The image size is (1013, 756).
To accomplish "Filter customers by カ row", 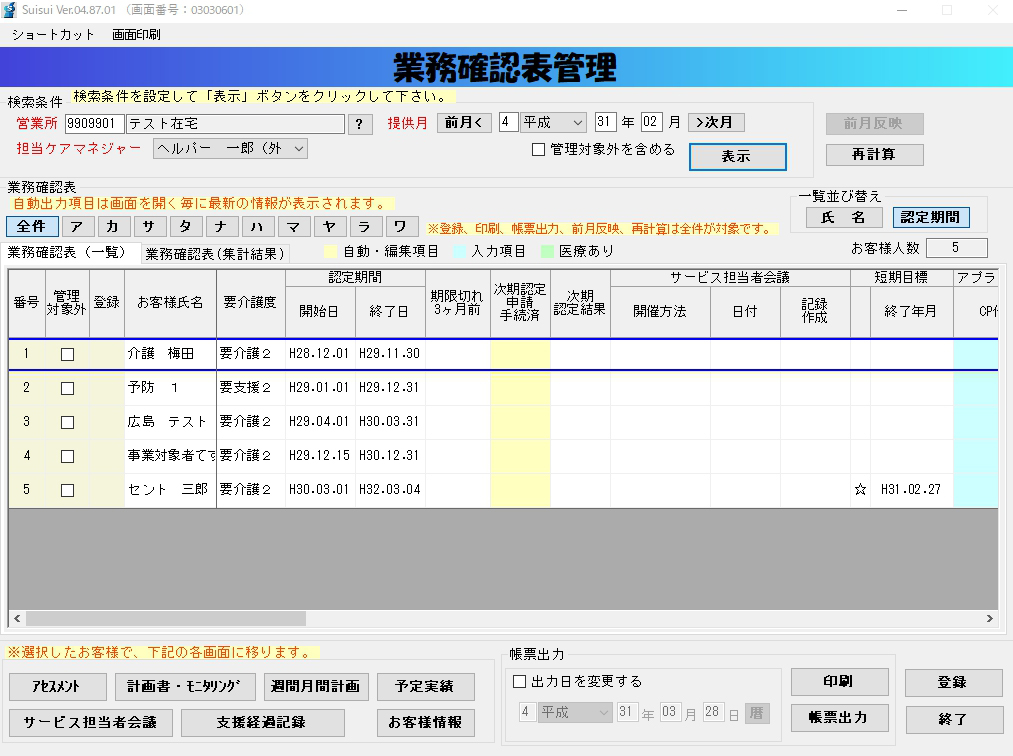I will (x=112, y=227).
